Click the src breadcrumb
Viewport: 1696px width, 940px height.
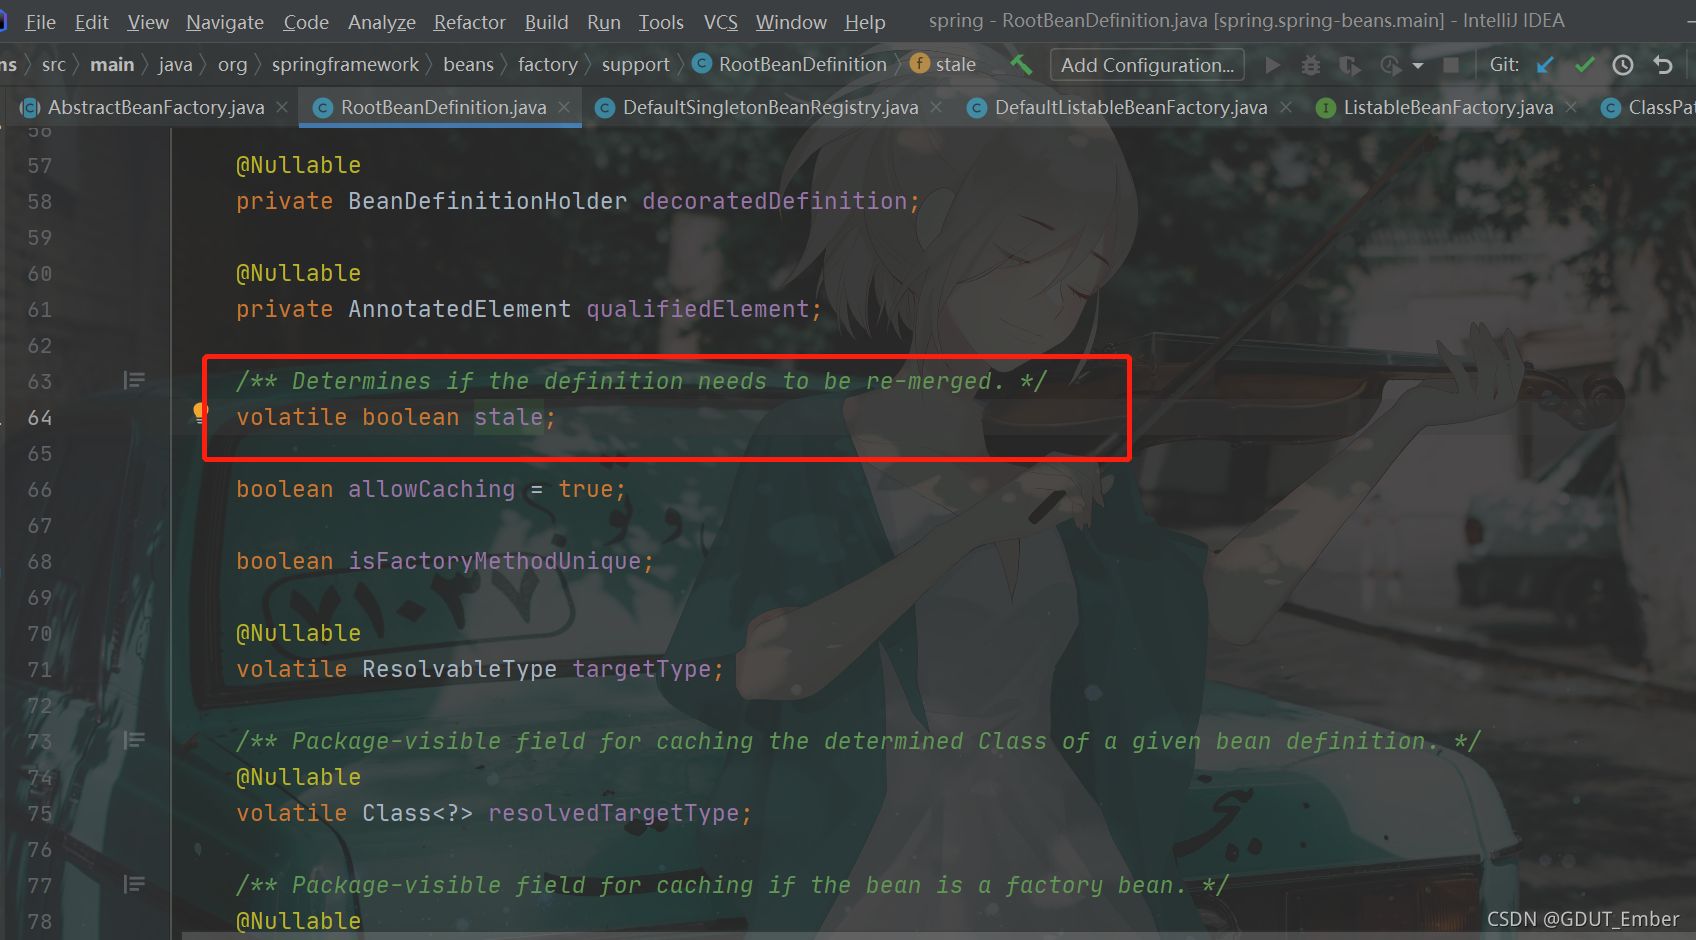[54, 65]
